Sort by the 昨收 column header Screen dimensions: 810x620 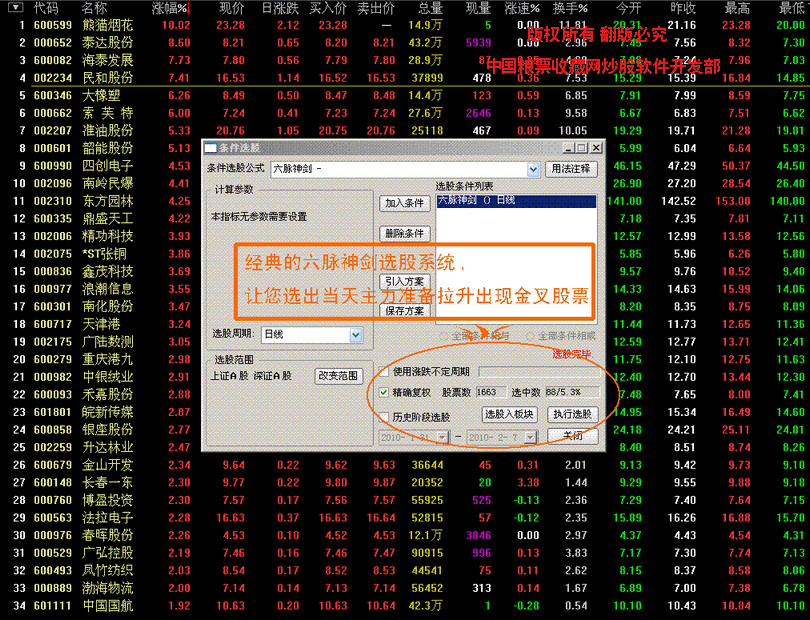683,8
